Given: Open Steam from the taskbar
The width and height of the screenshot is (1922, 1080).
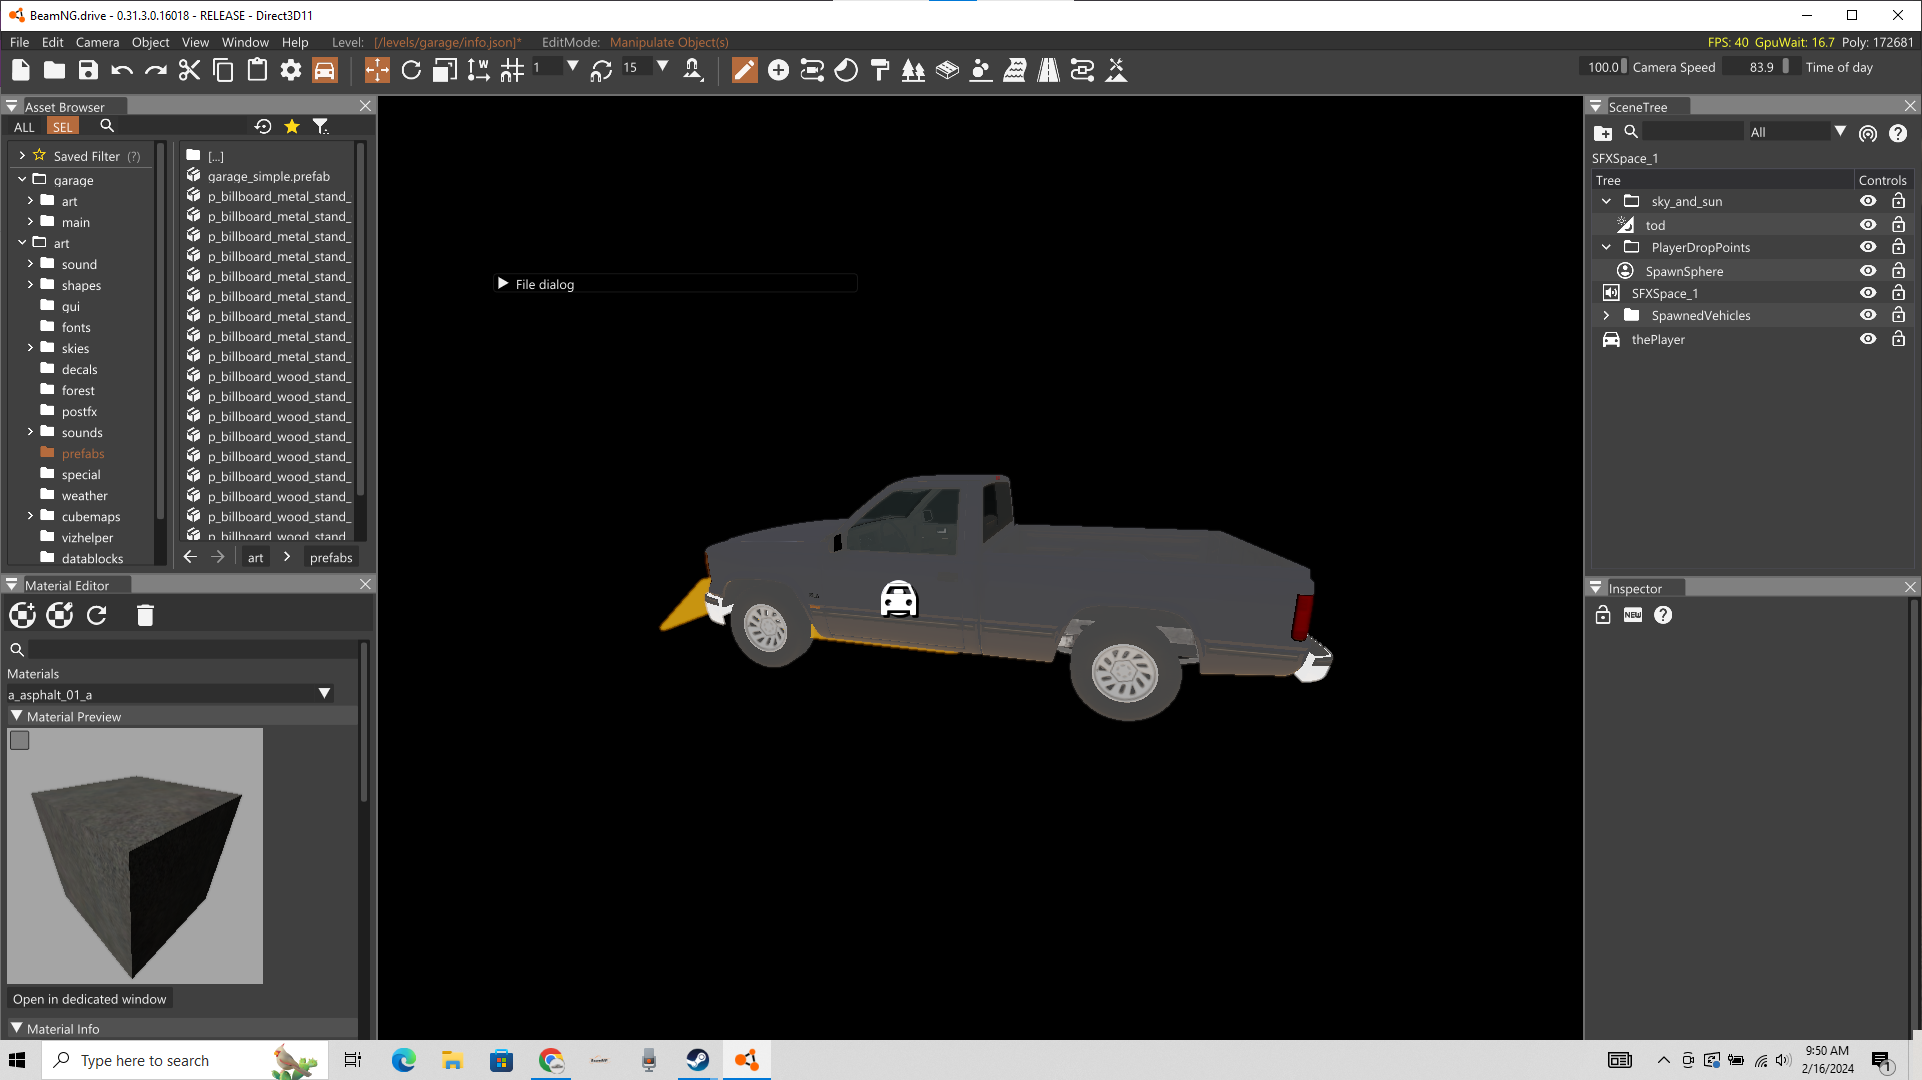Looking at the screenshot, I should click(697, 1060).
